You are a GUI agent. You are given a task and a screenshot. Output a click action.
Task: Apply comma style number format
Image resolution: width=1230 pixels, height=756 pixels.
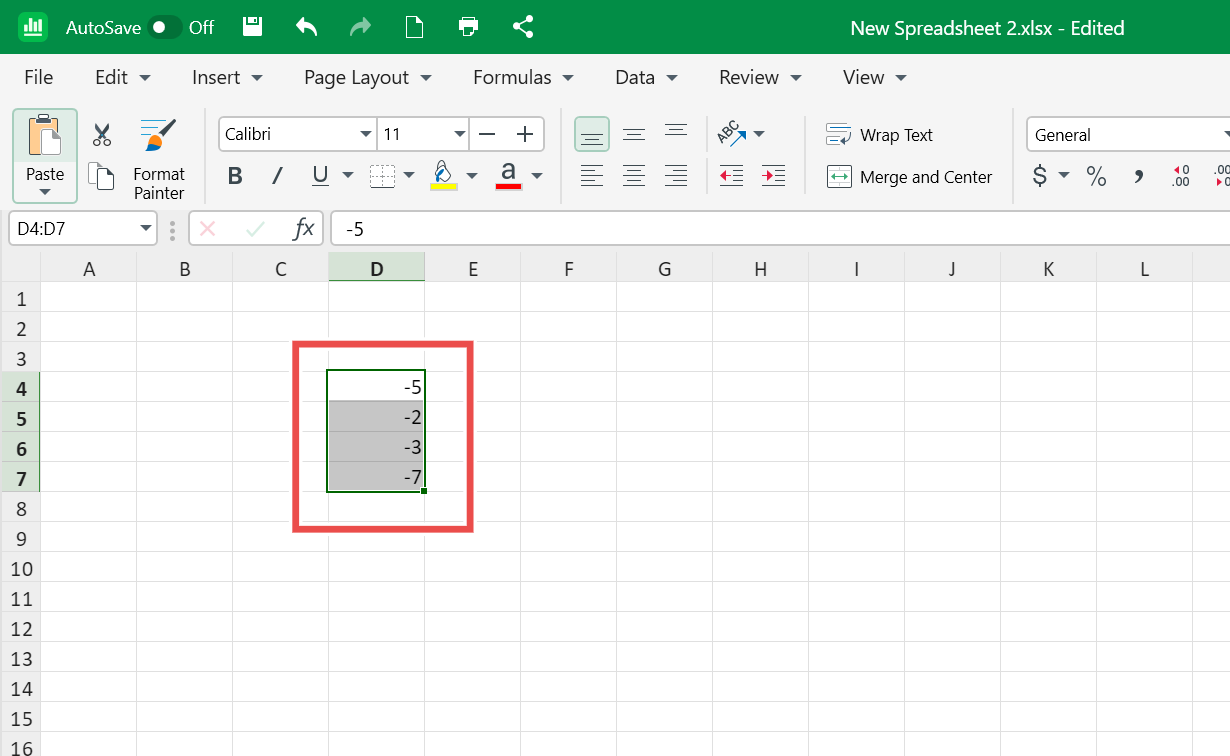(x=1138, y=178)
